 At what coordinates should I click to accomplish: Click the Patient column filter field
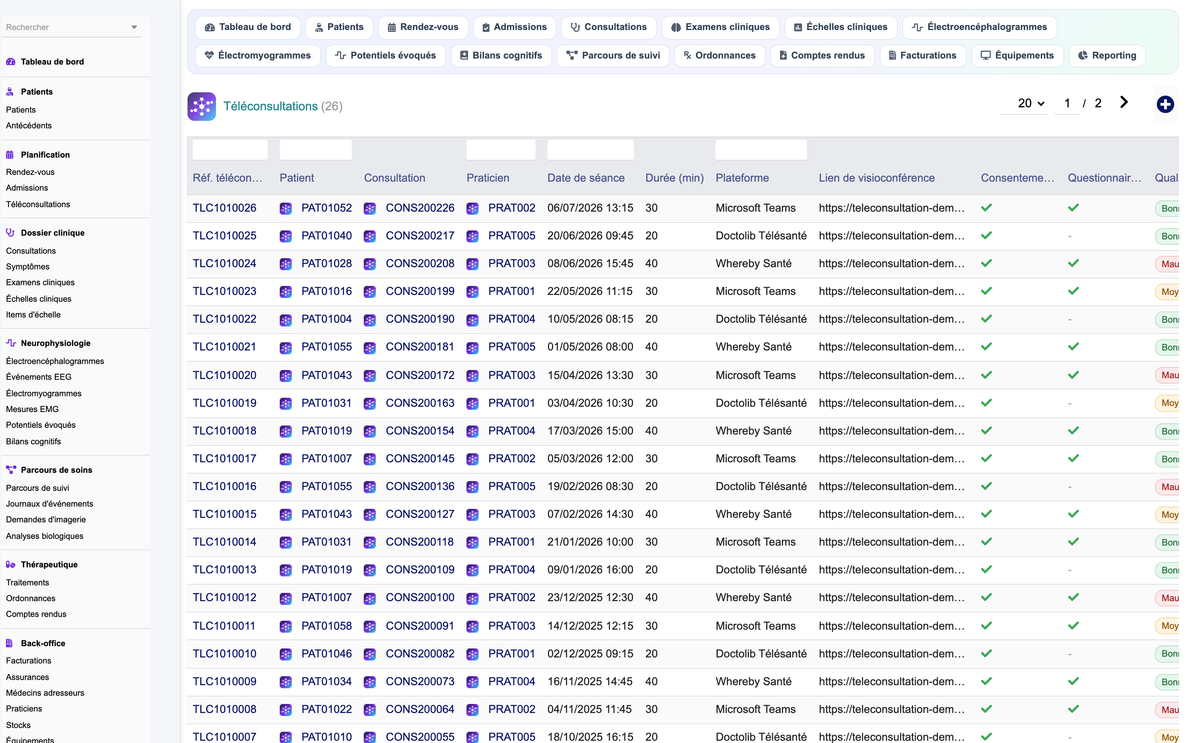click(316, 150)
